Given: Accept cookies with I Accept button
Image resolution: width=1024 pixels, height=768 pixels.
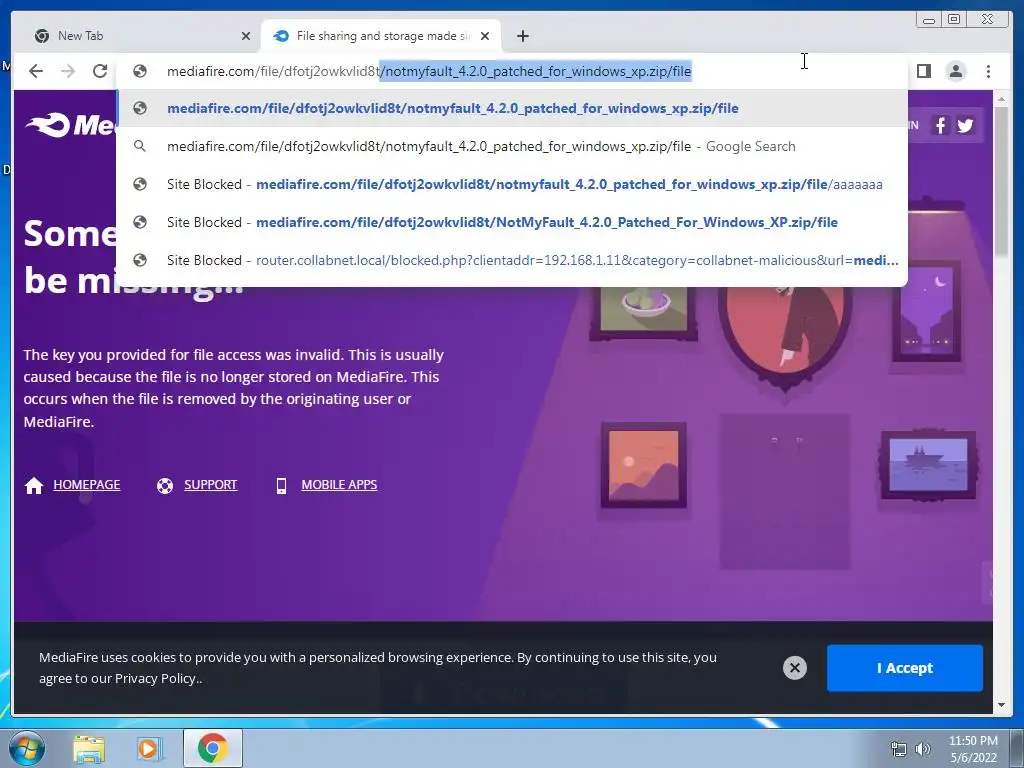Looking at the screenshot, I should click(904, 667).
